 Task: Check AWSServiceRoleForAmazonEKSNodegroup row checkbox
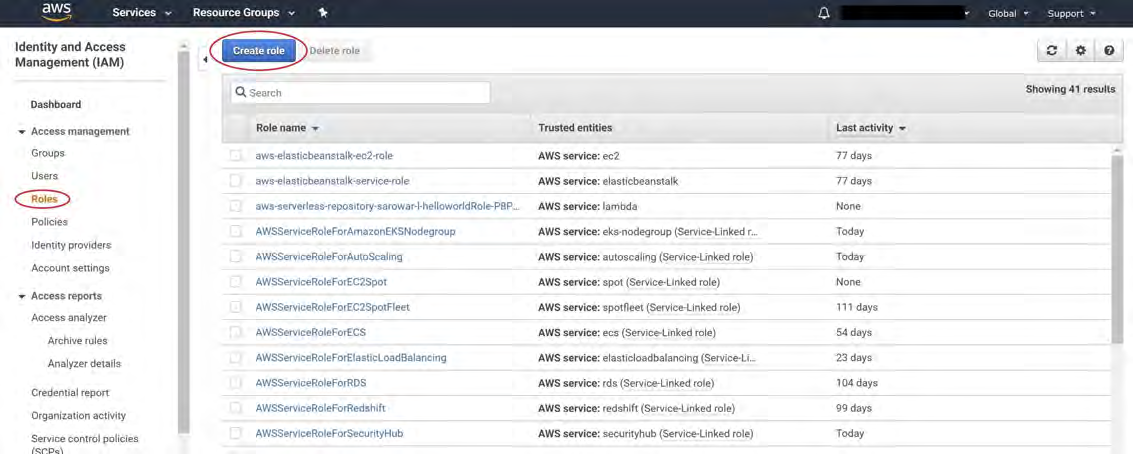click(236, 231)
